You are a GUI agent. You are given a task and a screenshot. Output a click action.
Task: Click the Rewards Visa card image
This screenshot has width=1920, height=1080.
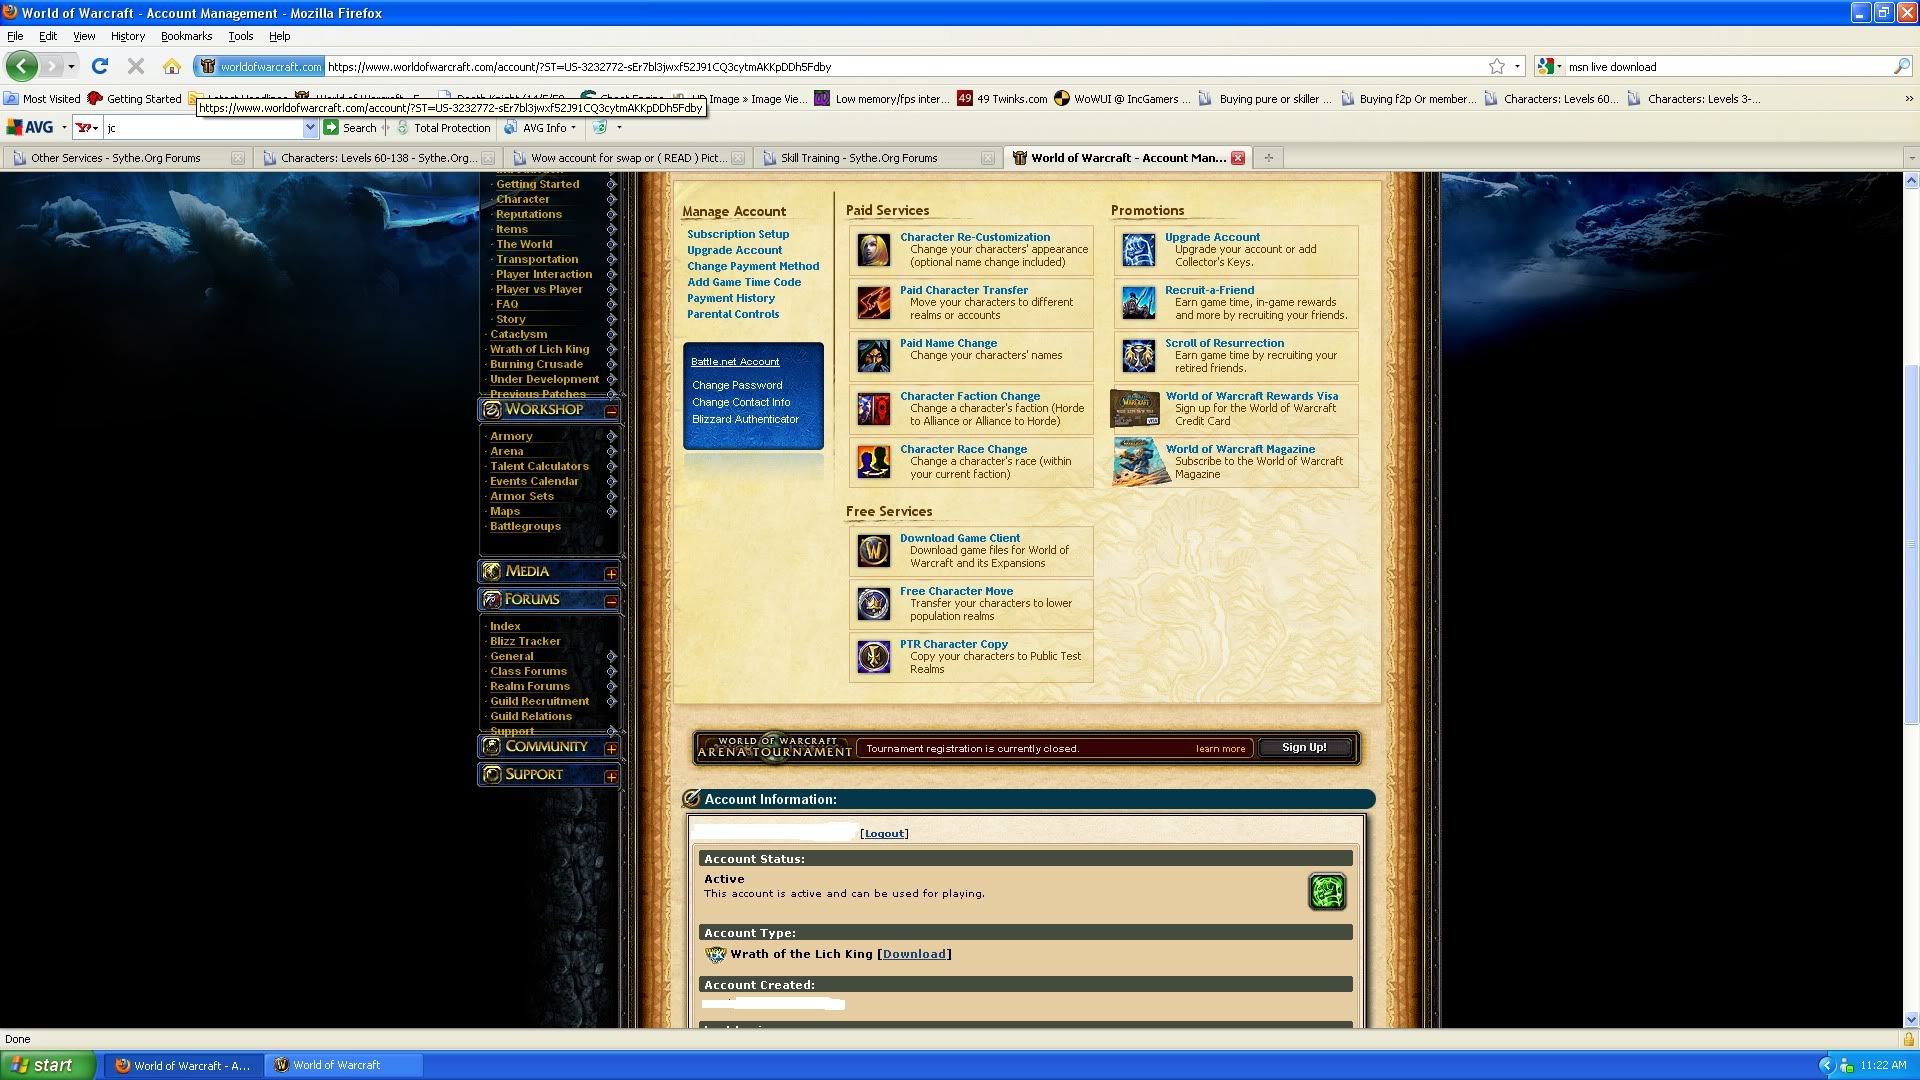[1135, 409]
